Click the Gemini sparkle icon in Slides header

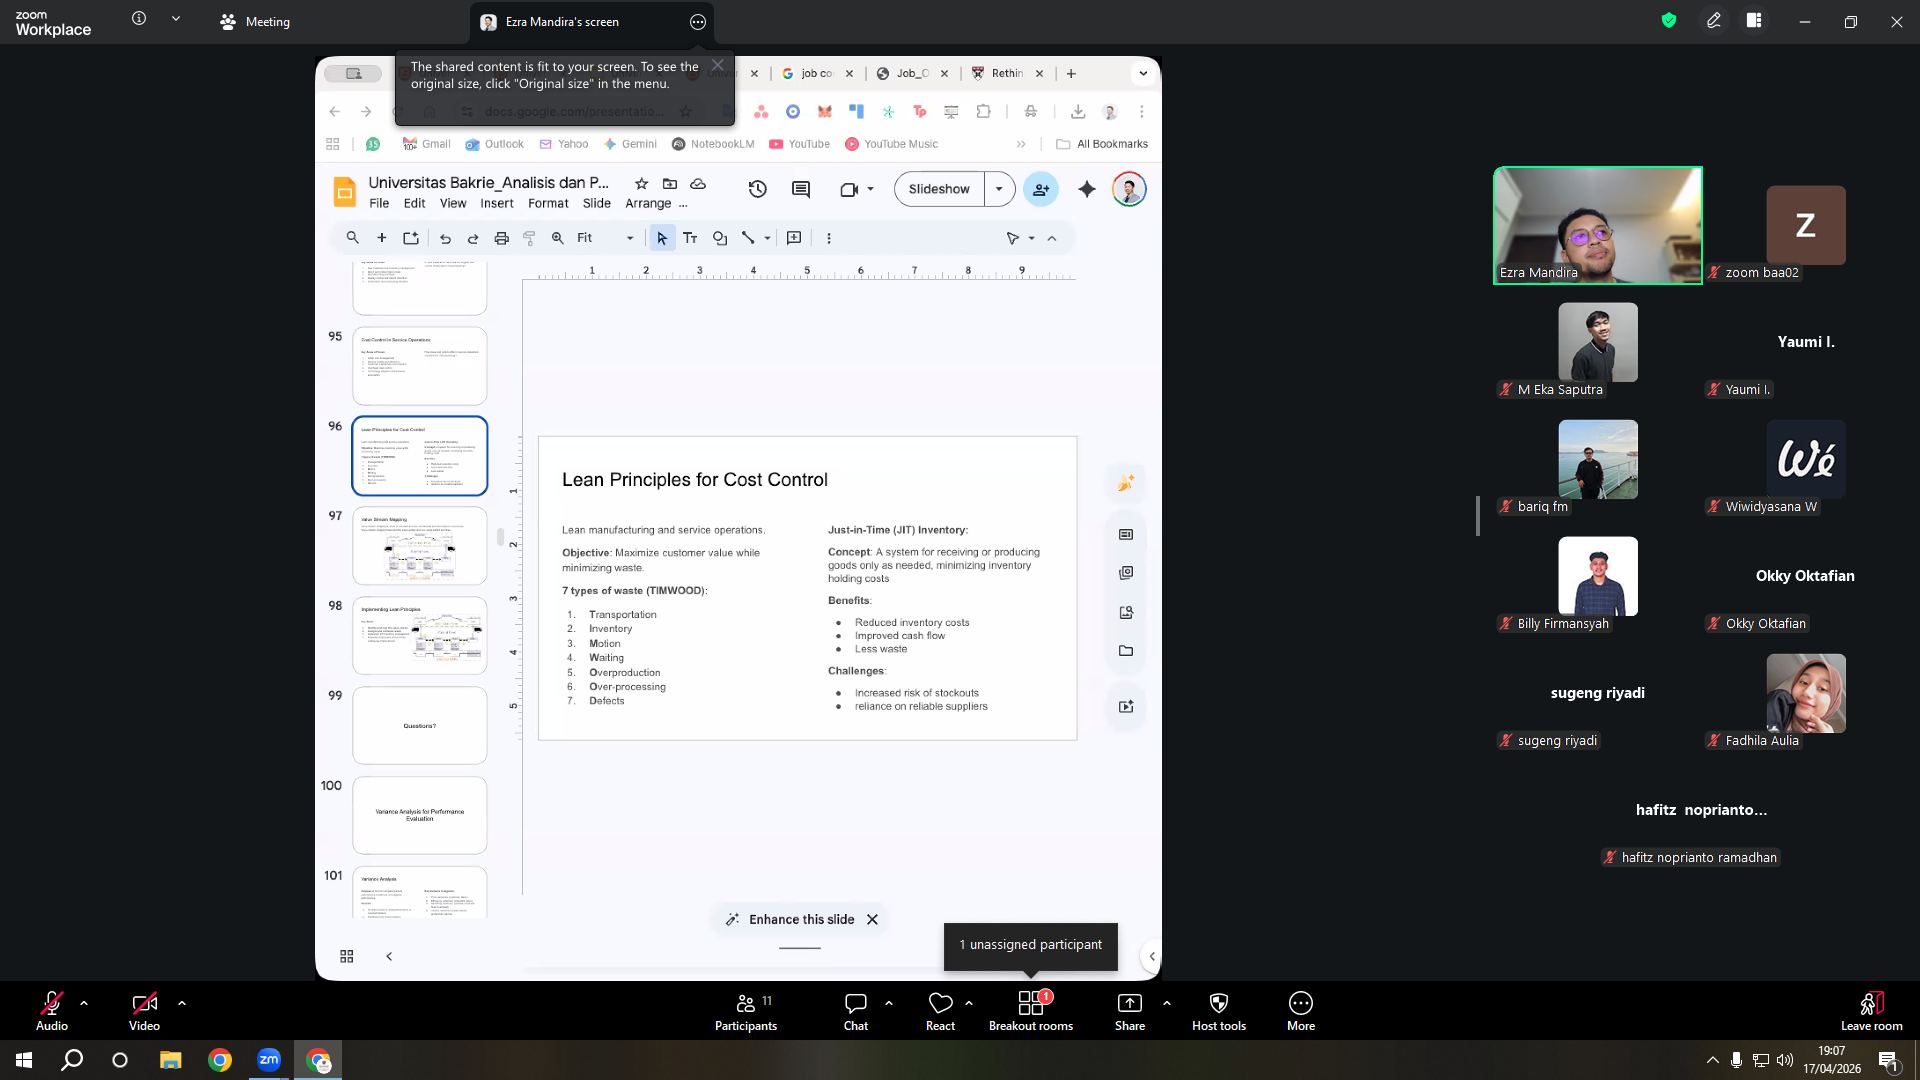[1087, 189]
